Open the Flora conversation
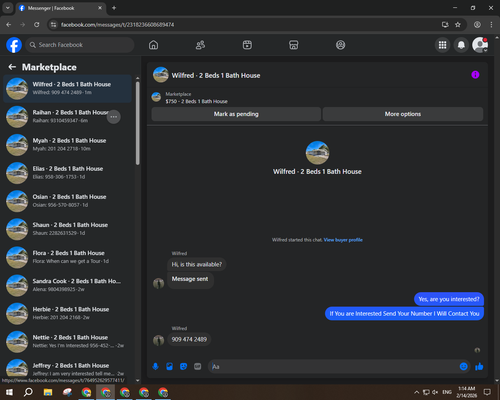Image resolution: width=500 pixels, height=400 pixels. (x=67, y=257)
